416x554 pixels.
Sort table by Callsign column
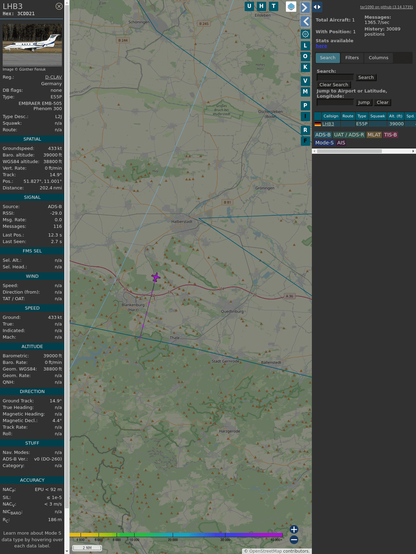330,116
